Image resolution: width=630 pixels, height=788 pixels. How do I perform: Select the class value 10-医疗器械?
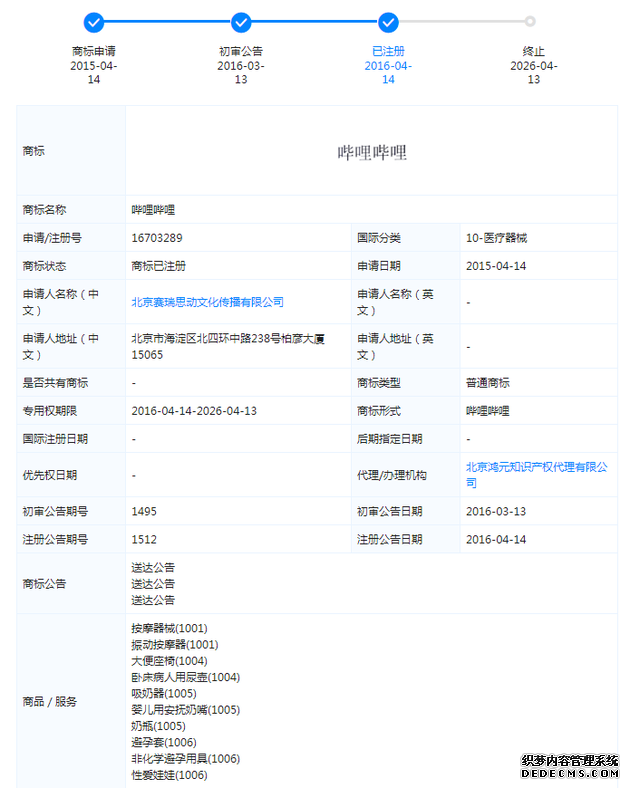[496, 238]
